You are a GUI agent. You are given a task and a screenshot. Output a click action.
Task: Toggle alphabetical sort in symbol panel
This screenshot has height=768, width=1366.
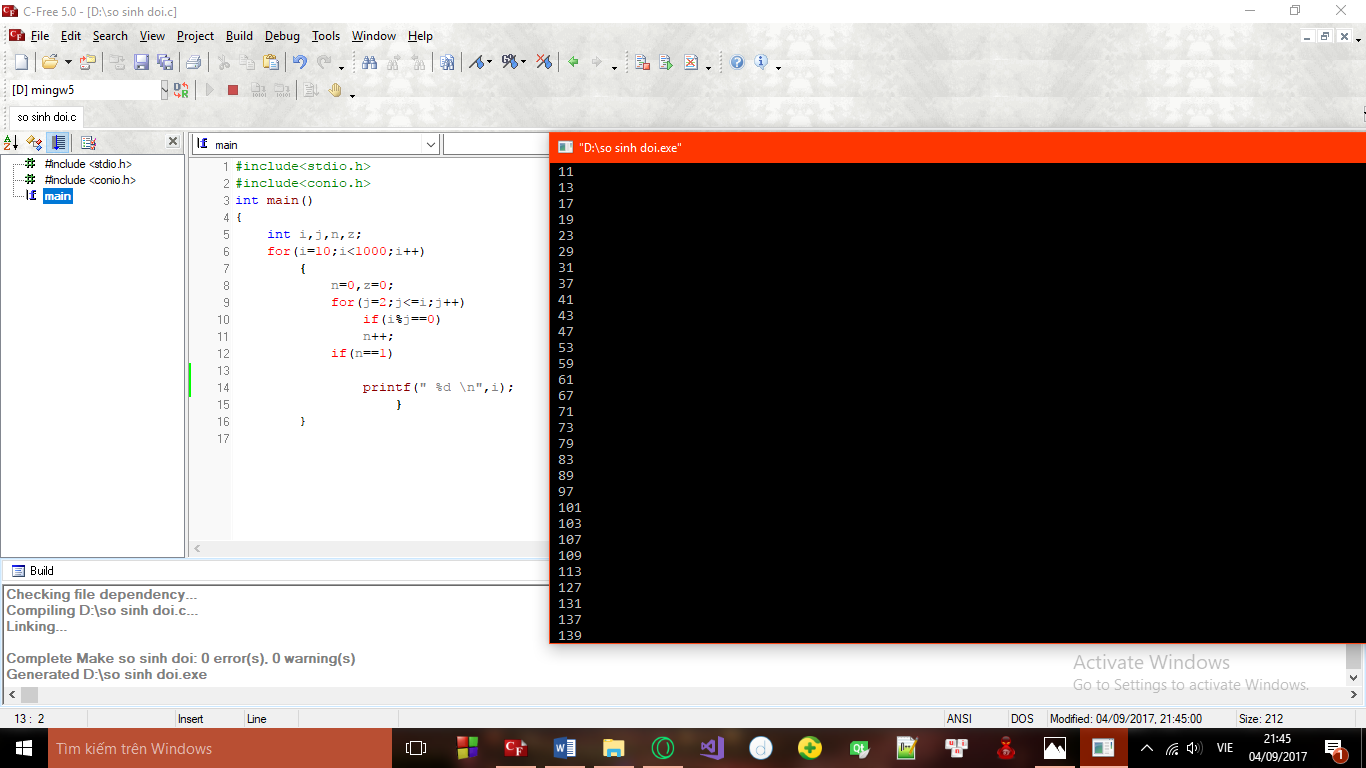11,143
